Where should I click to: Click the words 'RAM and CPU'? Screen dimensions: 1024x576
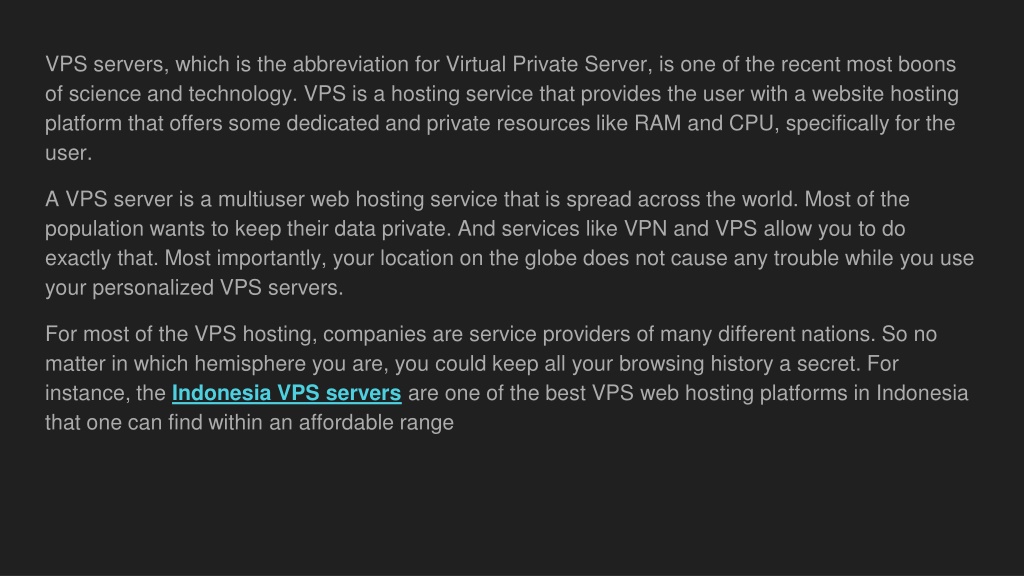pyautogui.click(x=704, y=123)
